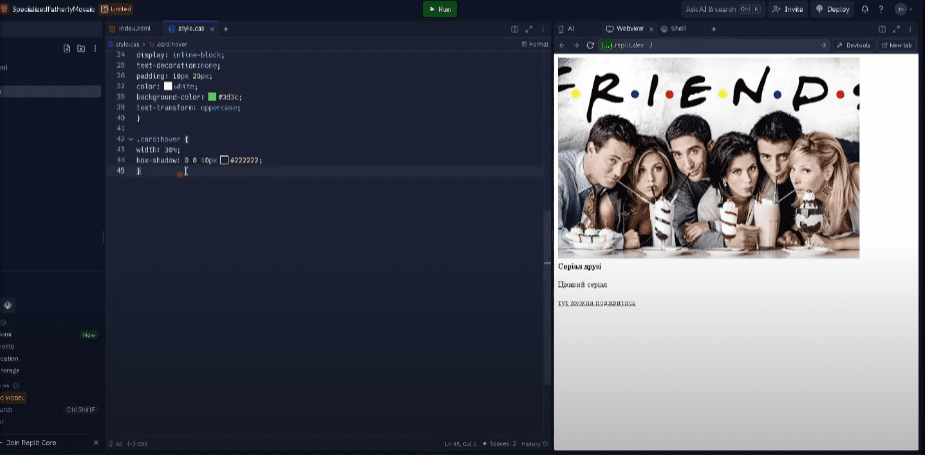
Task: Open the editor pane options menu
Action: coord(542,29)
